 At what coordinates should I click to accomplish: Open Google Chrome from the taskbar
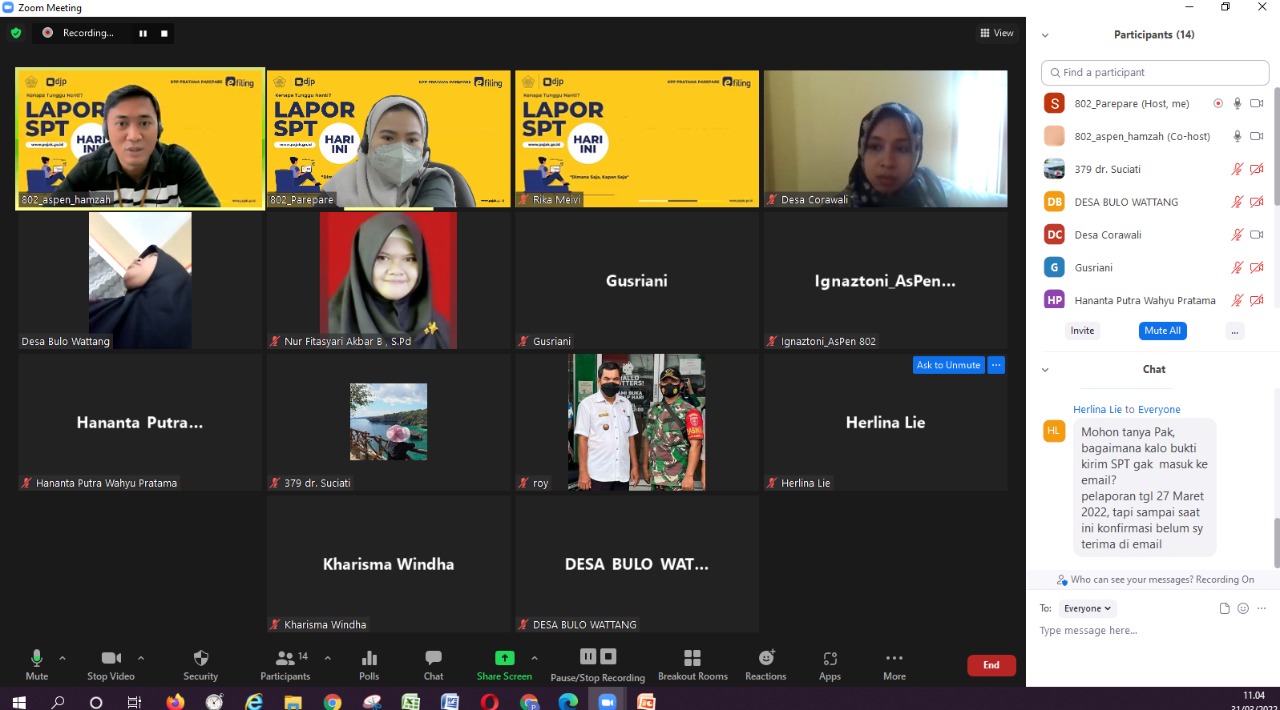(332, 702)
